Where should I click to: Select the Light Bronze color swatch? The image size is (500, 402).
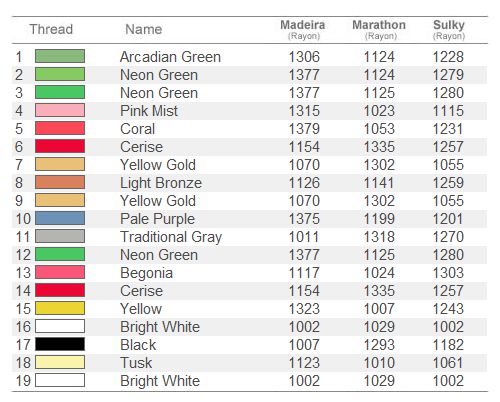(60, 182)
